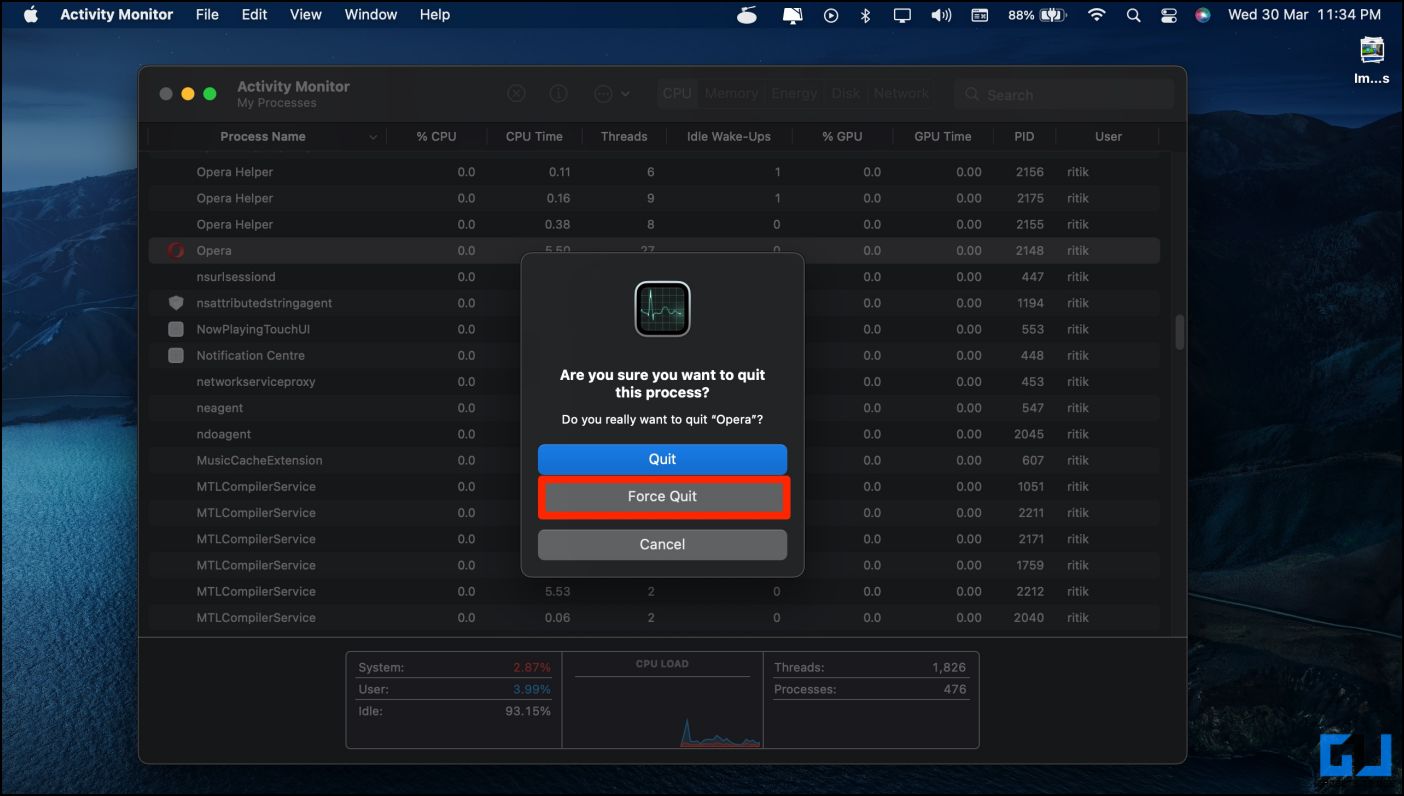Click the keyboard input menu bar icon
The width and height of the screenshot is (1404, 796).
(x=980, y=15)
